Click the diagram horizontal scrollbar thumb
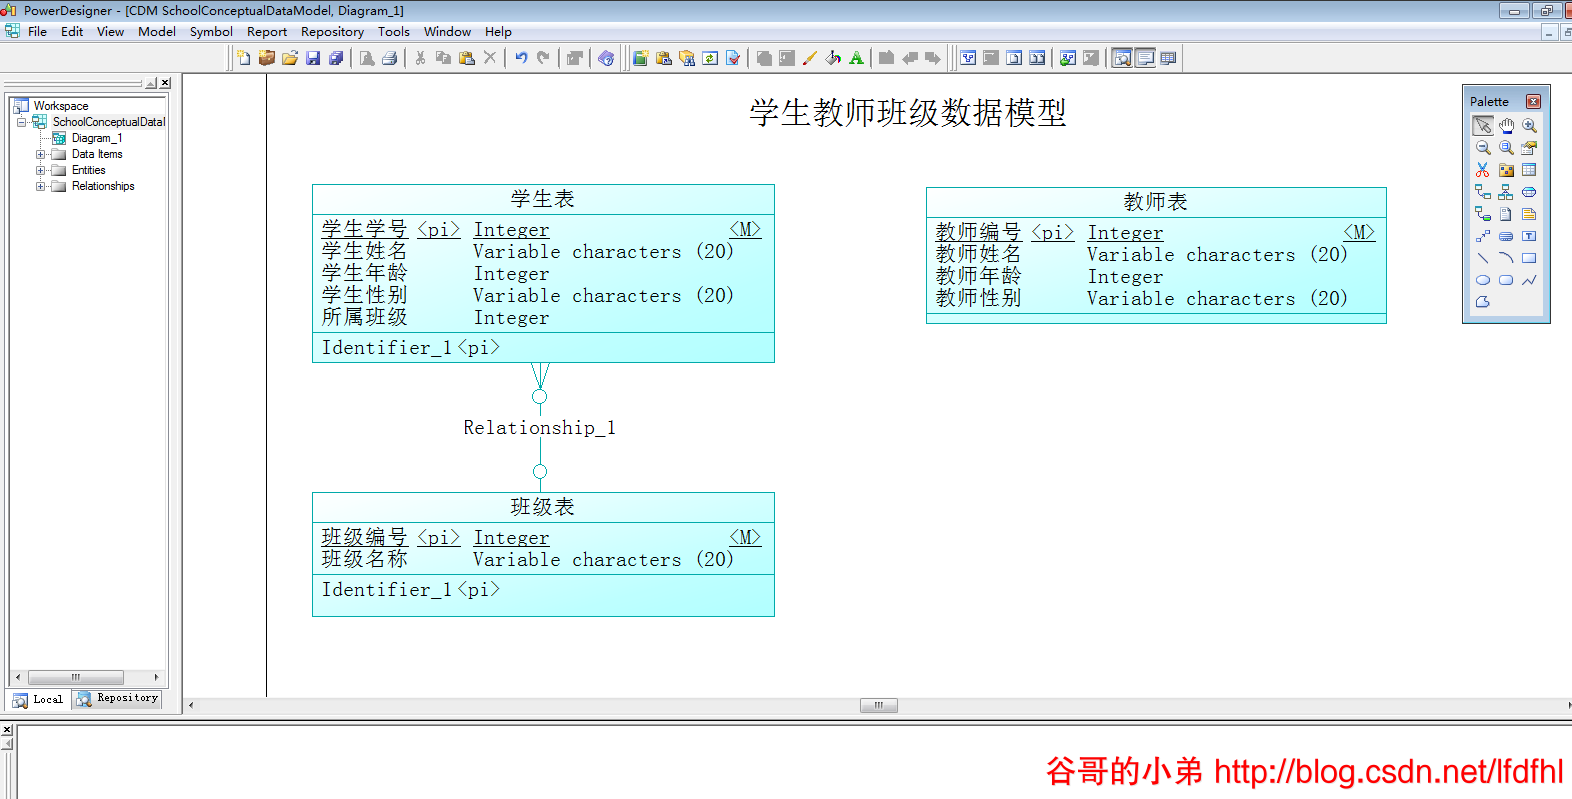Image resolution: width=1572 pixels, height=799 pixels. 879,706
